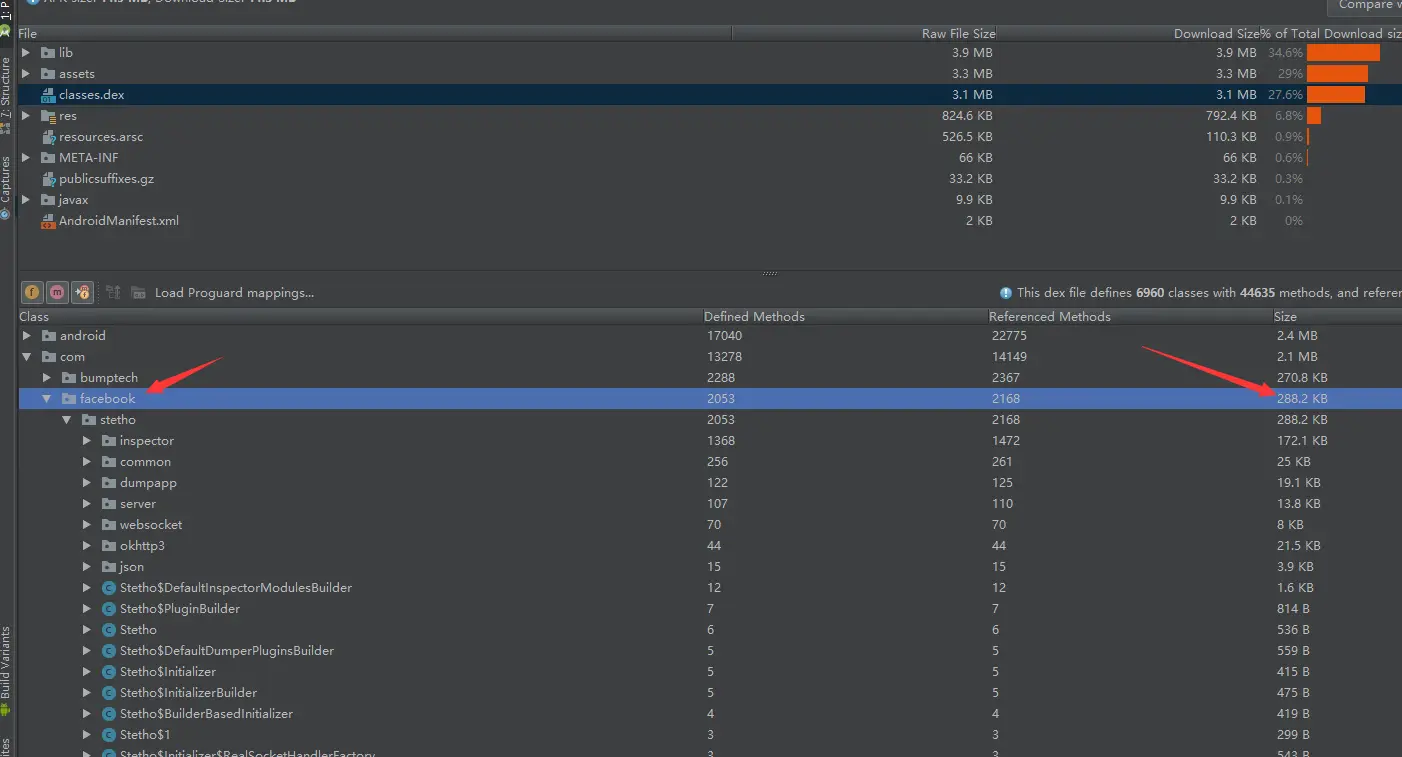Screen dimensions: 1402x757
Task: Click the META-INF folder icon
Action: [x=48, y=157]
